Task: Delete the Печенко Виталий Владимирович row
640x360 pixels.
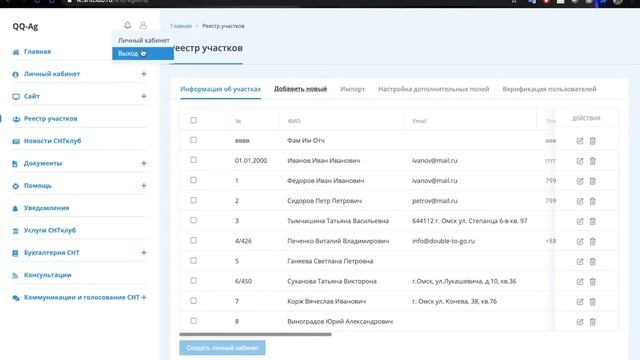Action: click(x=593, y=241)
